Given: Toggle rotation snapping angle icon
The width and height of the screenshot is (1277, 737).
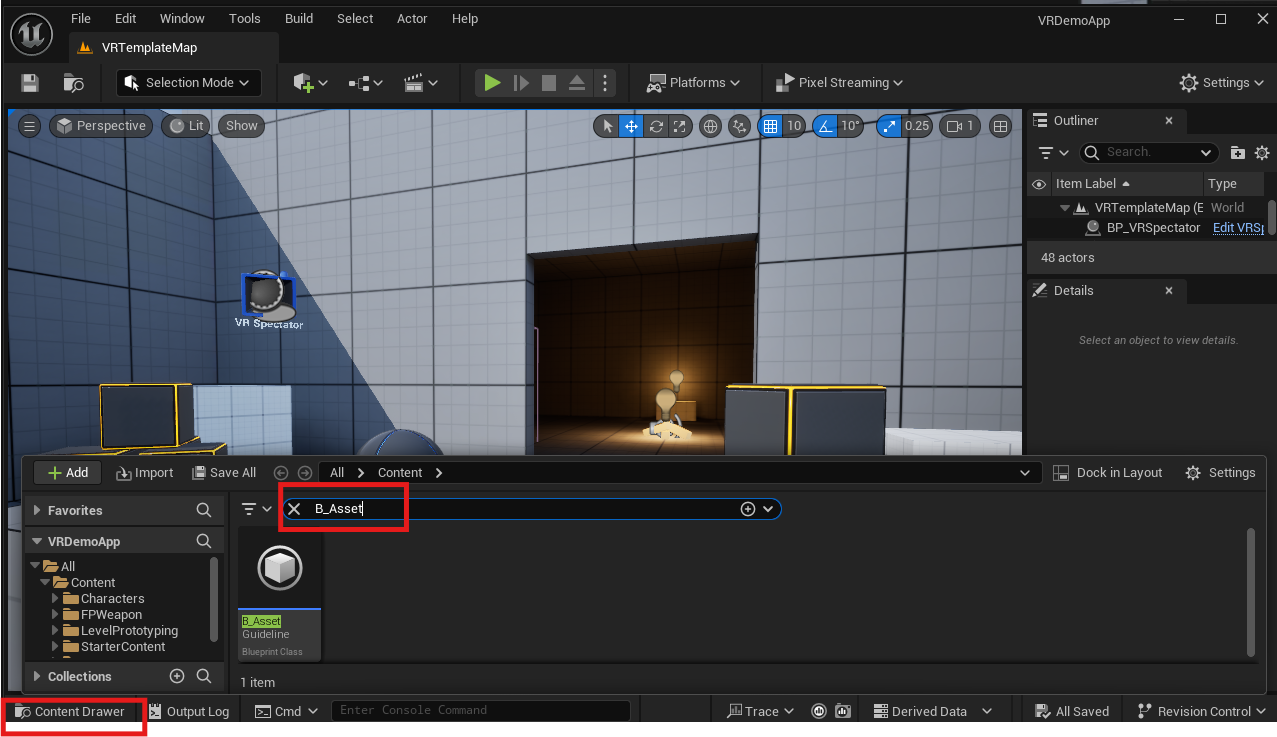Looking at the screenshot, I should click(825, 126).
